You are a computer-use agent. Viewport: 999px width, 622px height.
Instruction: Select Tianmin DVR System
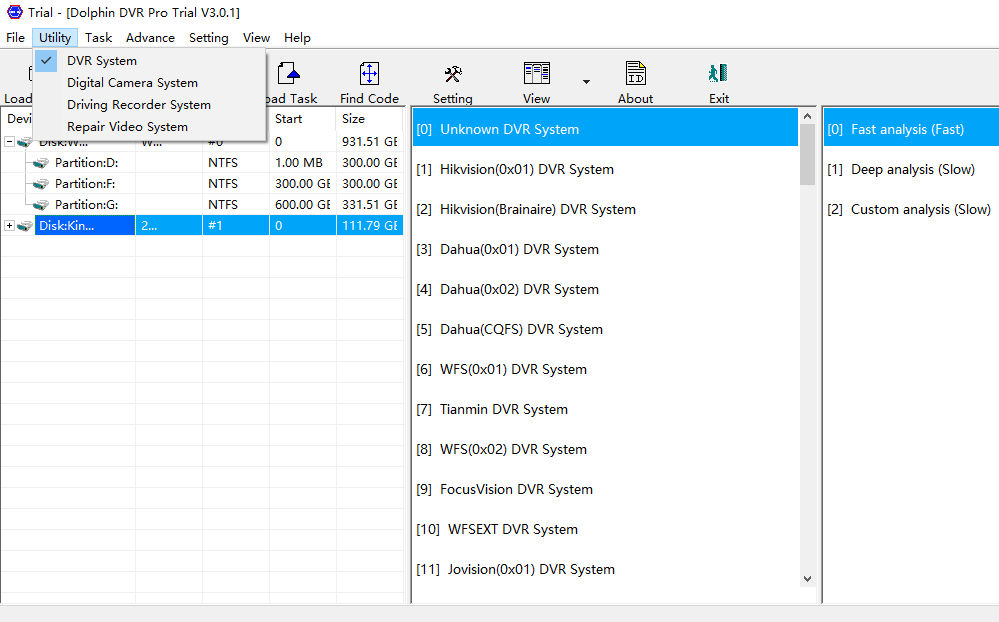tap(605, 410)
